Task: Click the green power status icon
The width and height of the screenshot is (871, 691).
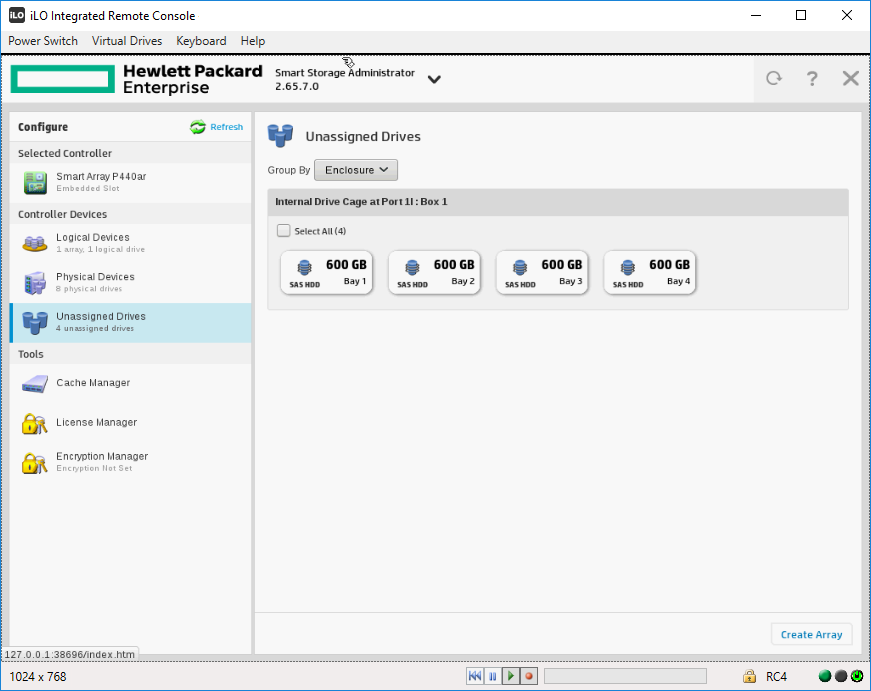Action: tap(857, 676)
